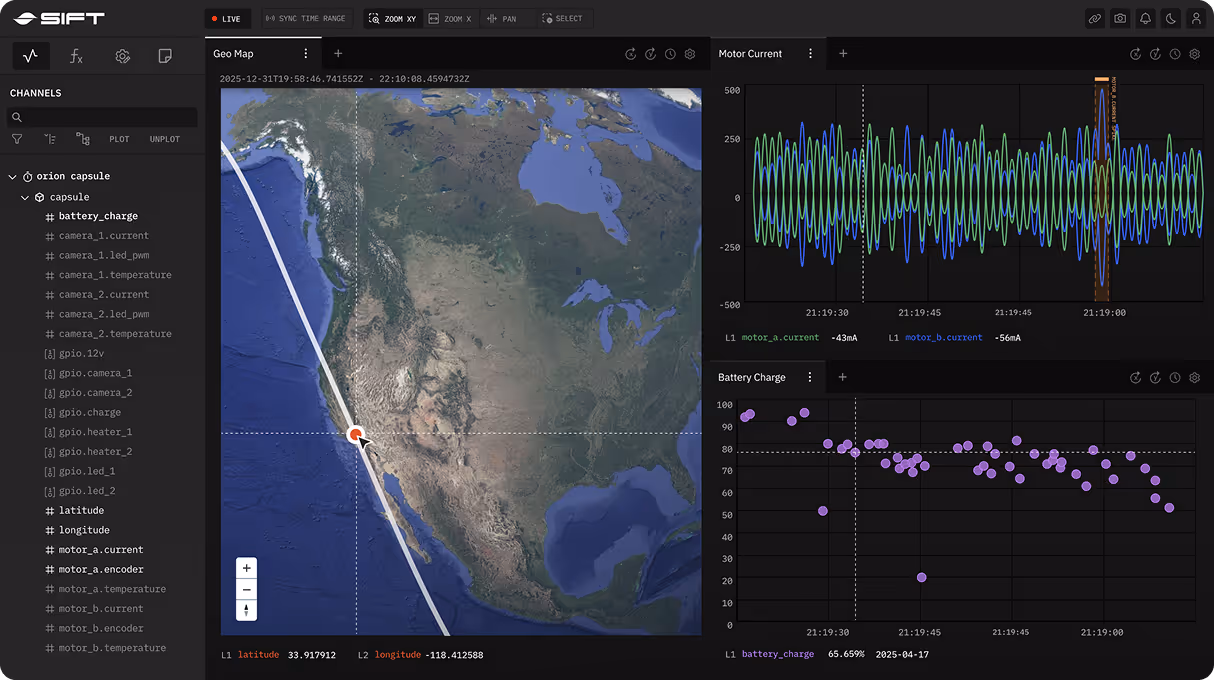Open Battery Charge tab options menu
The height and width of the screenshot is (680, 1214).
pos(811,378)
